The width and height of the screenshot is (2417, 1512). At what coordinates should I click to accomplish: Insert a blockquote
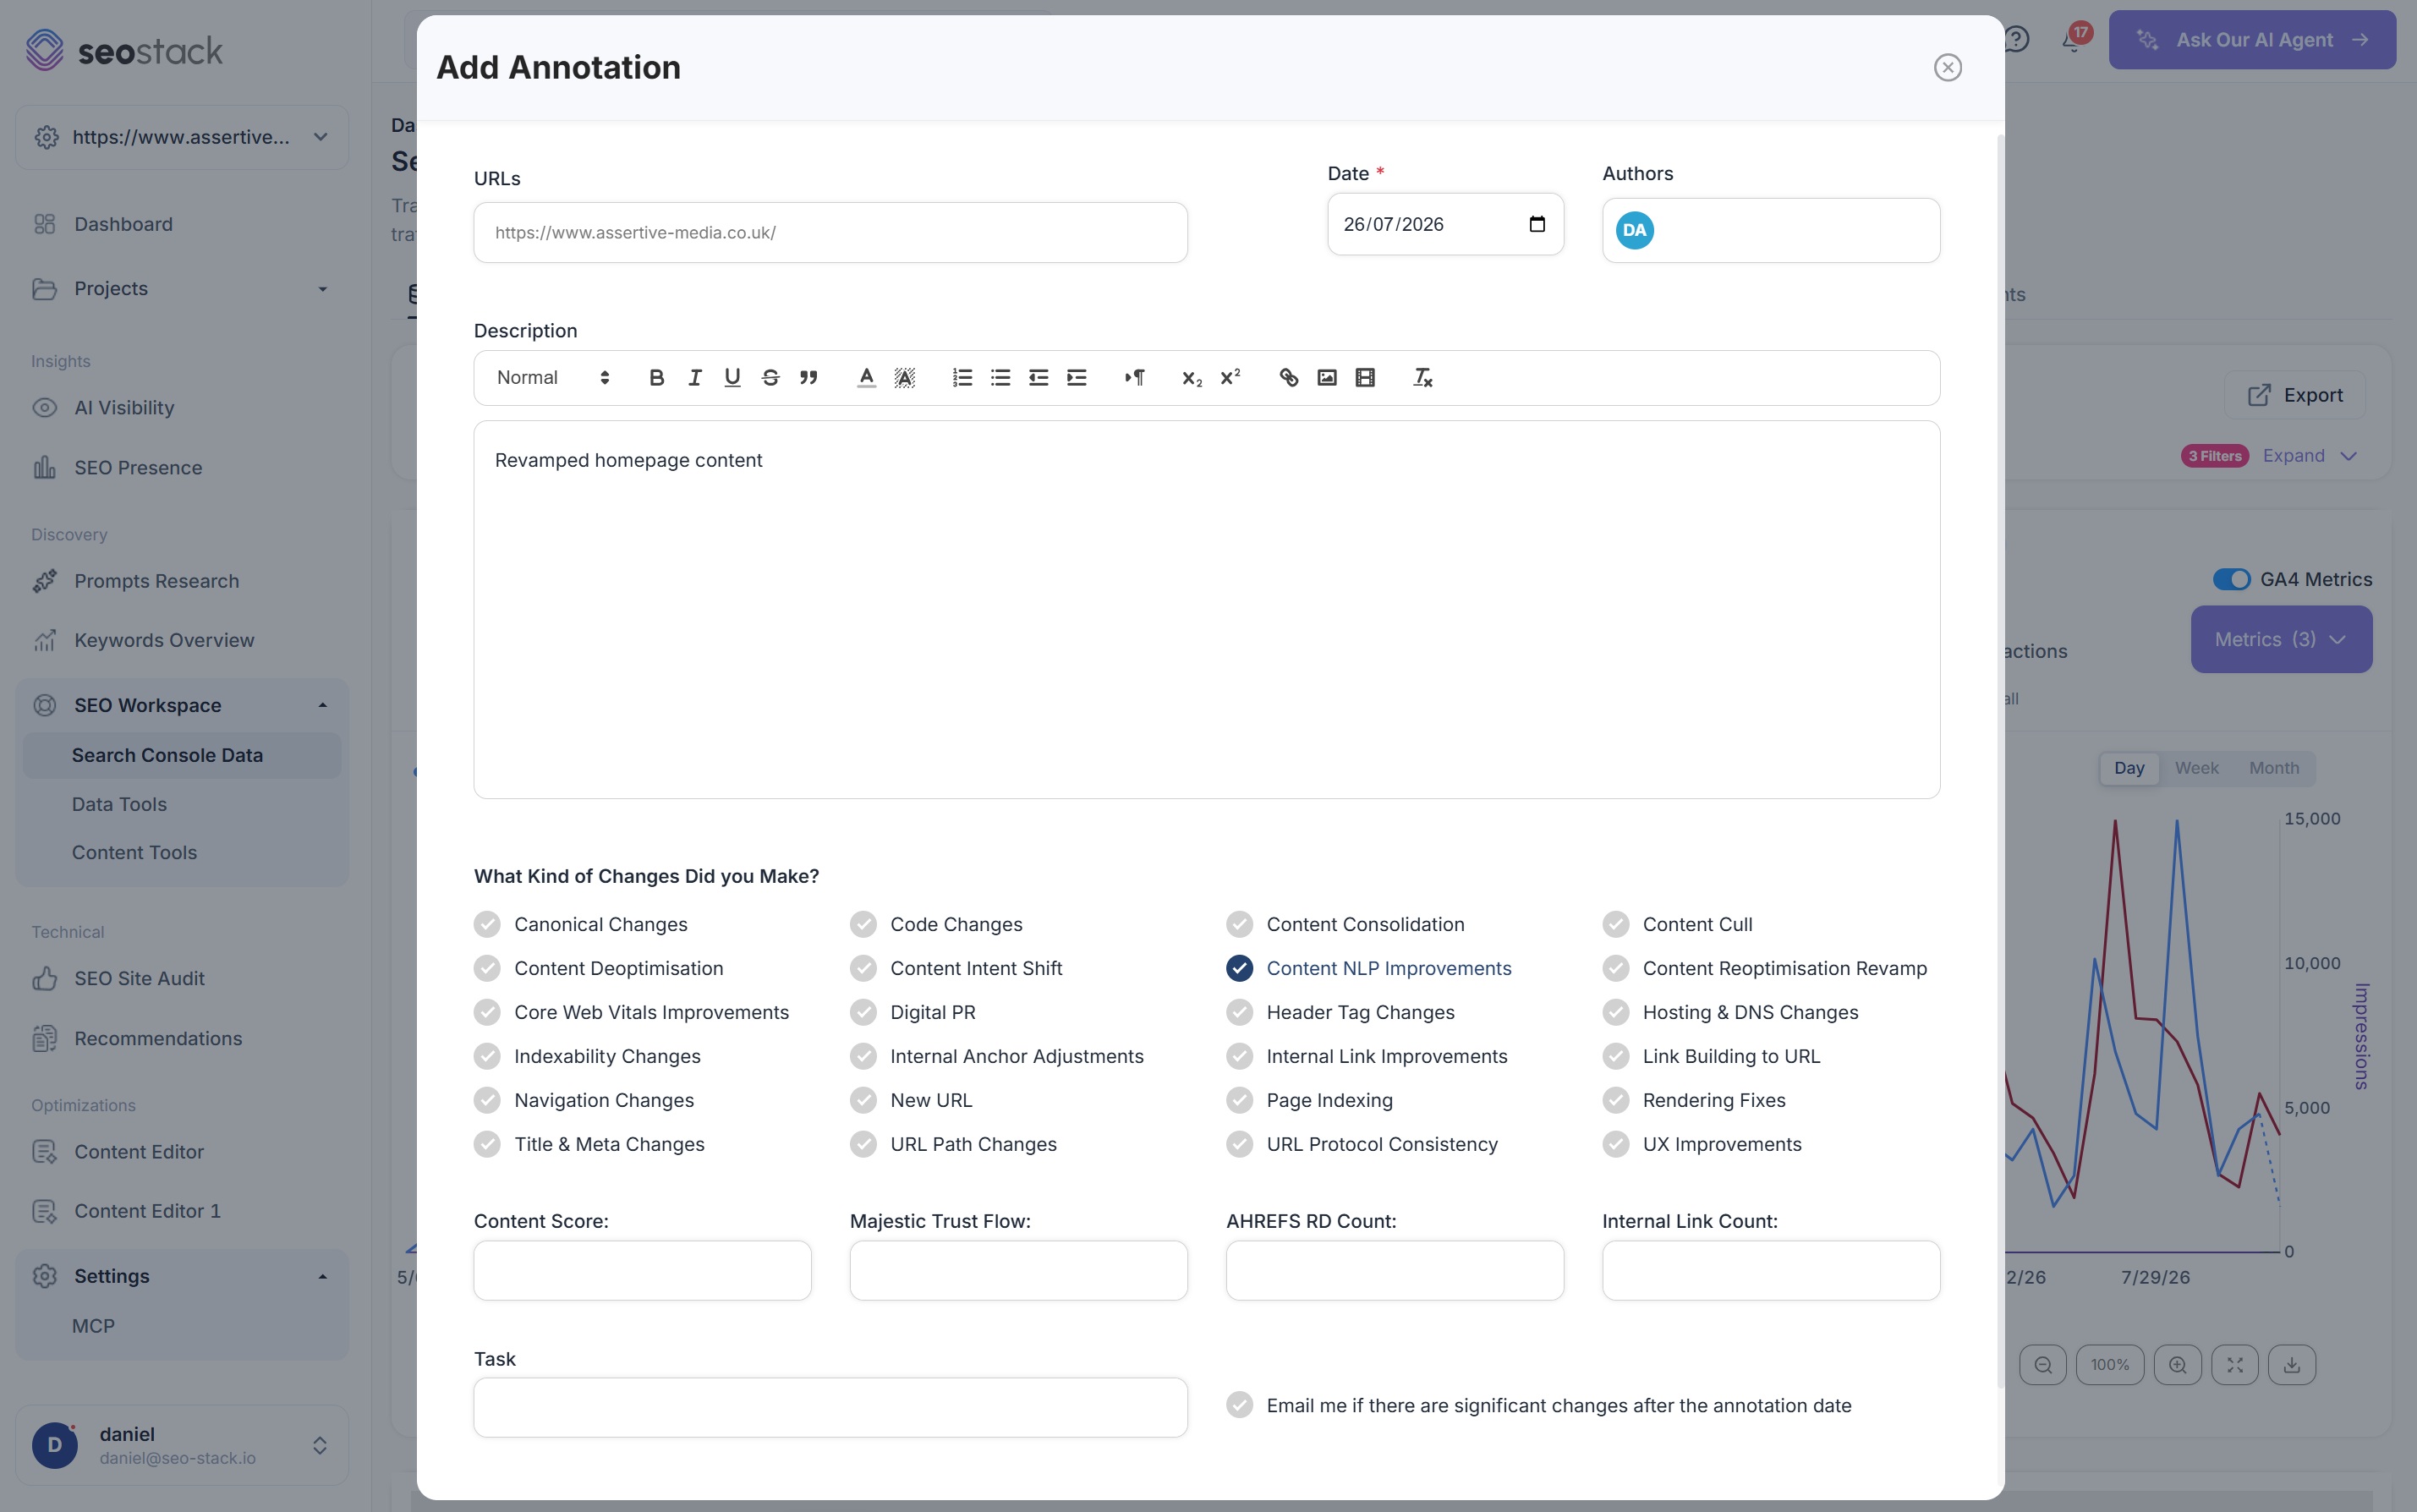coord(808,378)
